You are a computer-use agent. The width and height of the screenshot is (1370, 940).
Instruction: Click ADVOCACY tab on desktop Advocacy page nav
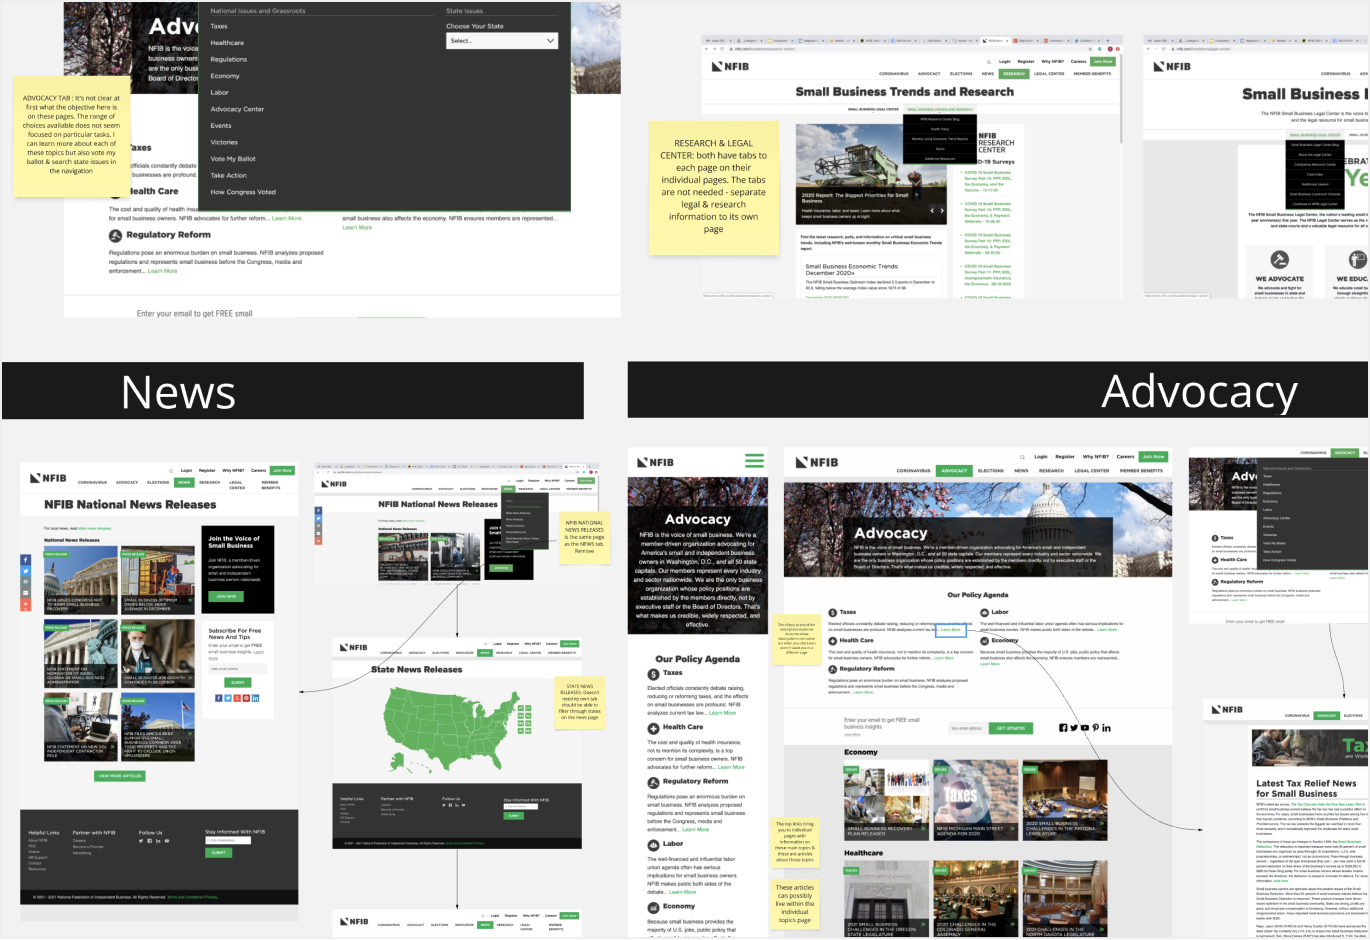[x=954, y=470]
